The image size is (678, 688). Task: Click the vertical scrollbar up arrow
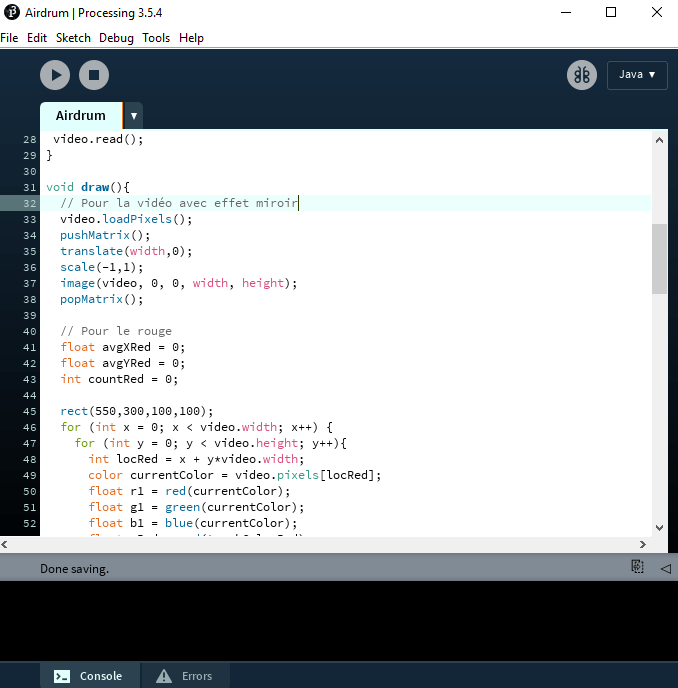click(659, 140)
